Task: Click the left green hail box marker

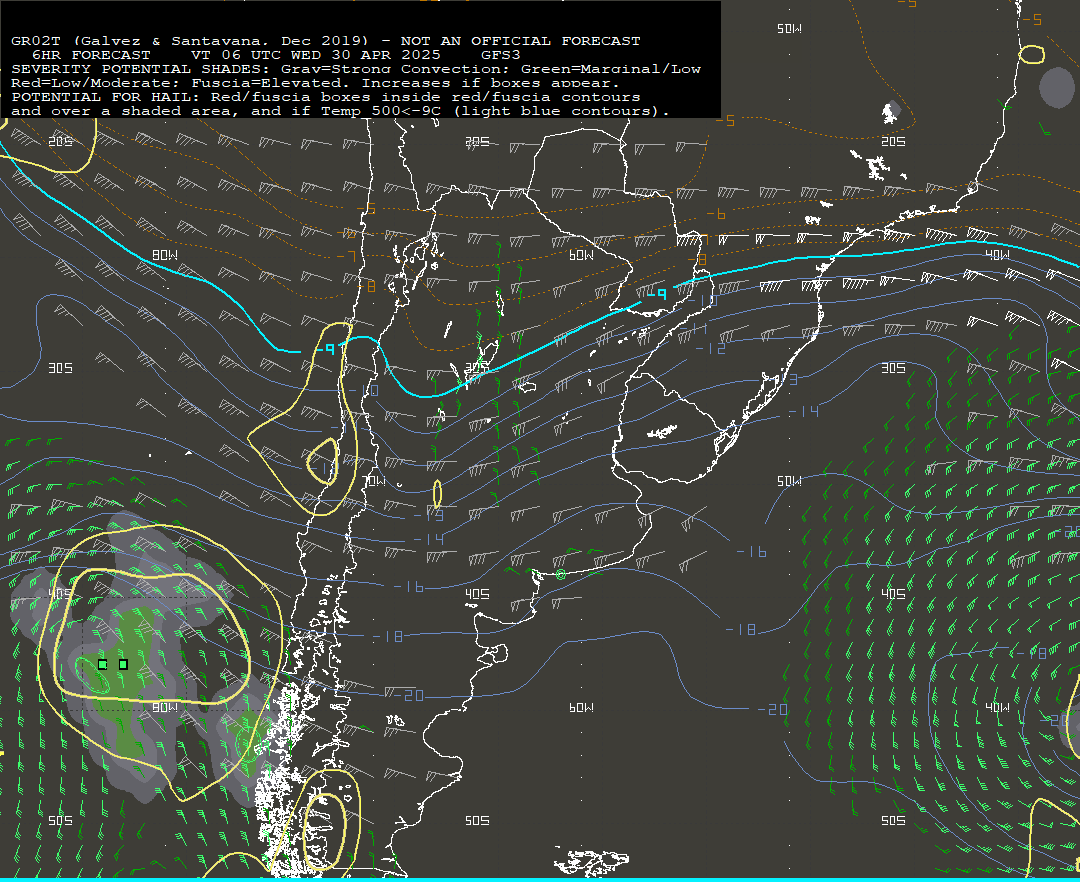Action: [x=103, y=664]
